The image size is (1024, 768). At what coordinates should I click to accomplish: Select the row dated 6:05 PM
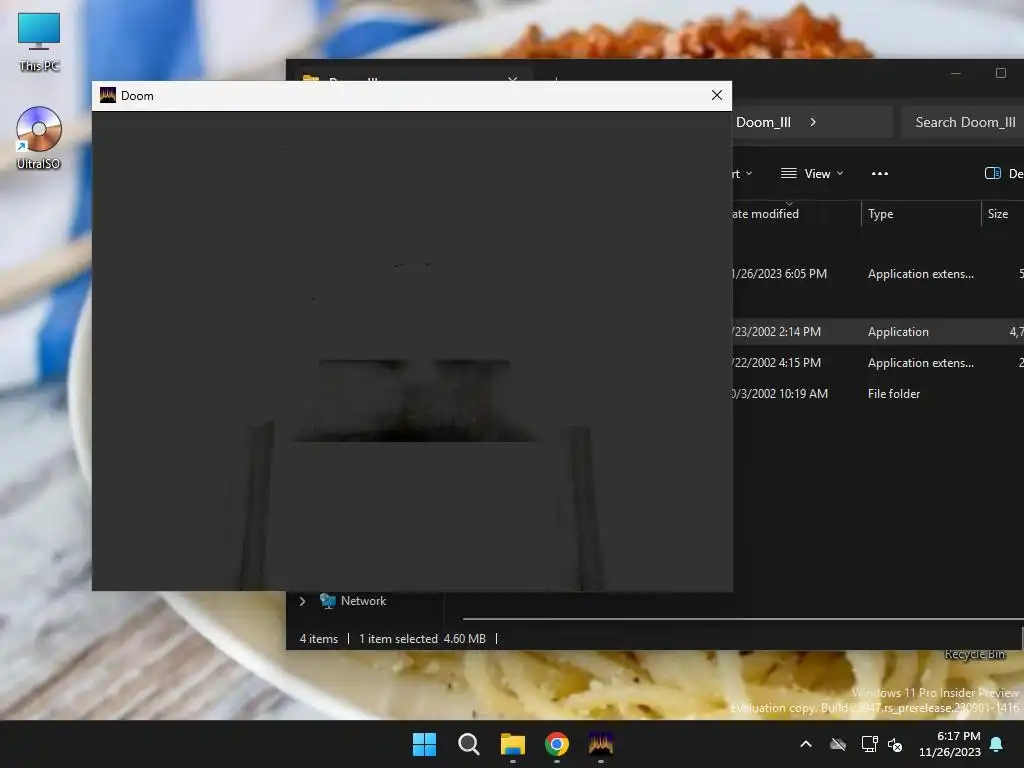coord(878,274)
